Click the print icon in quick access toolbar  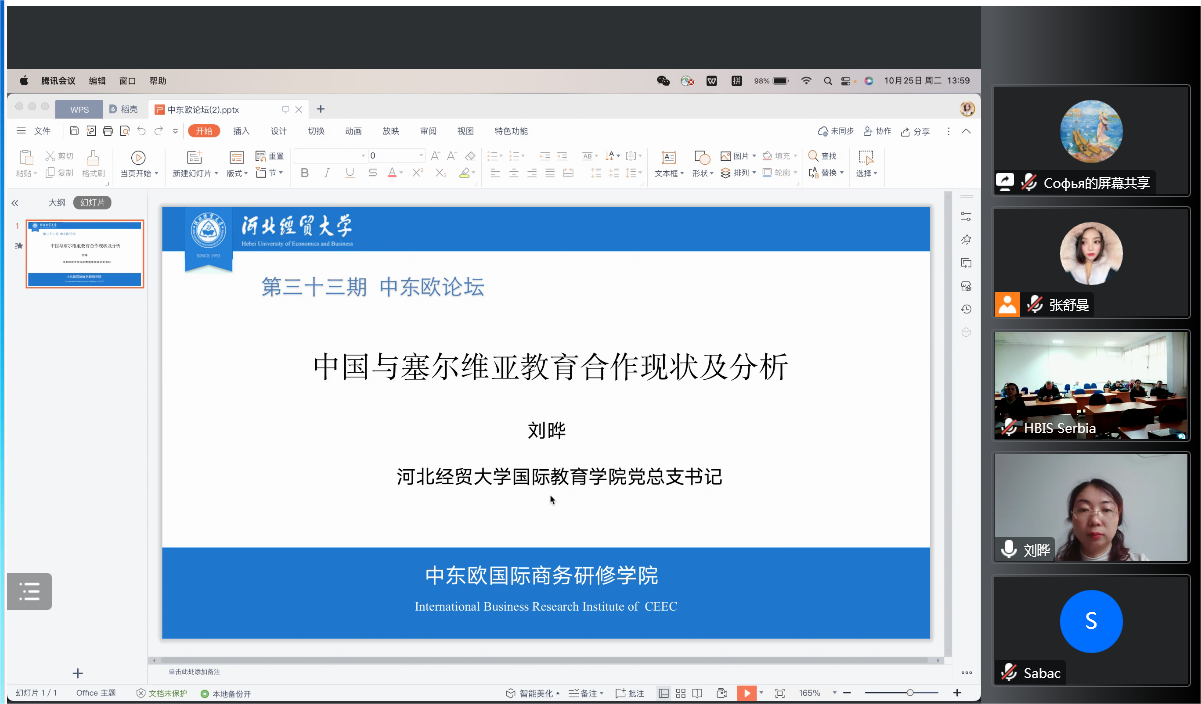click(x=108, y=131)
